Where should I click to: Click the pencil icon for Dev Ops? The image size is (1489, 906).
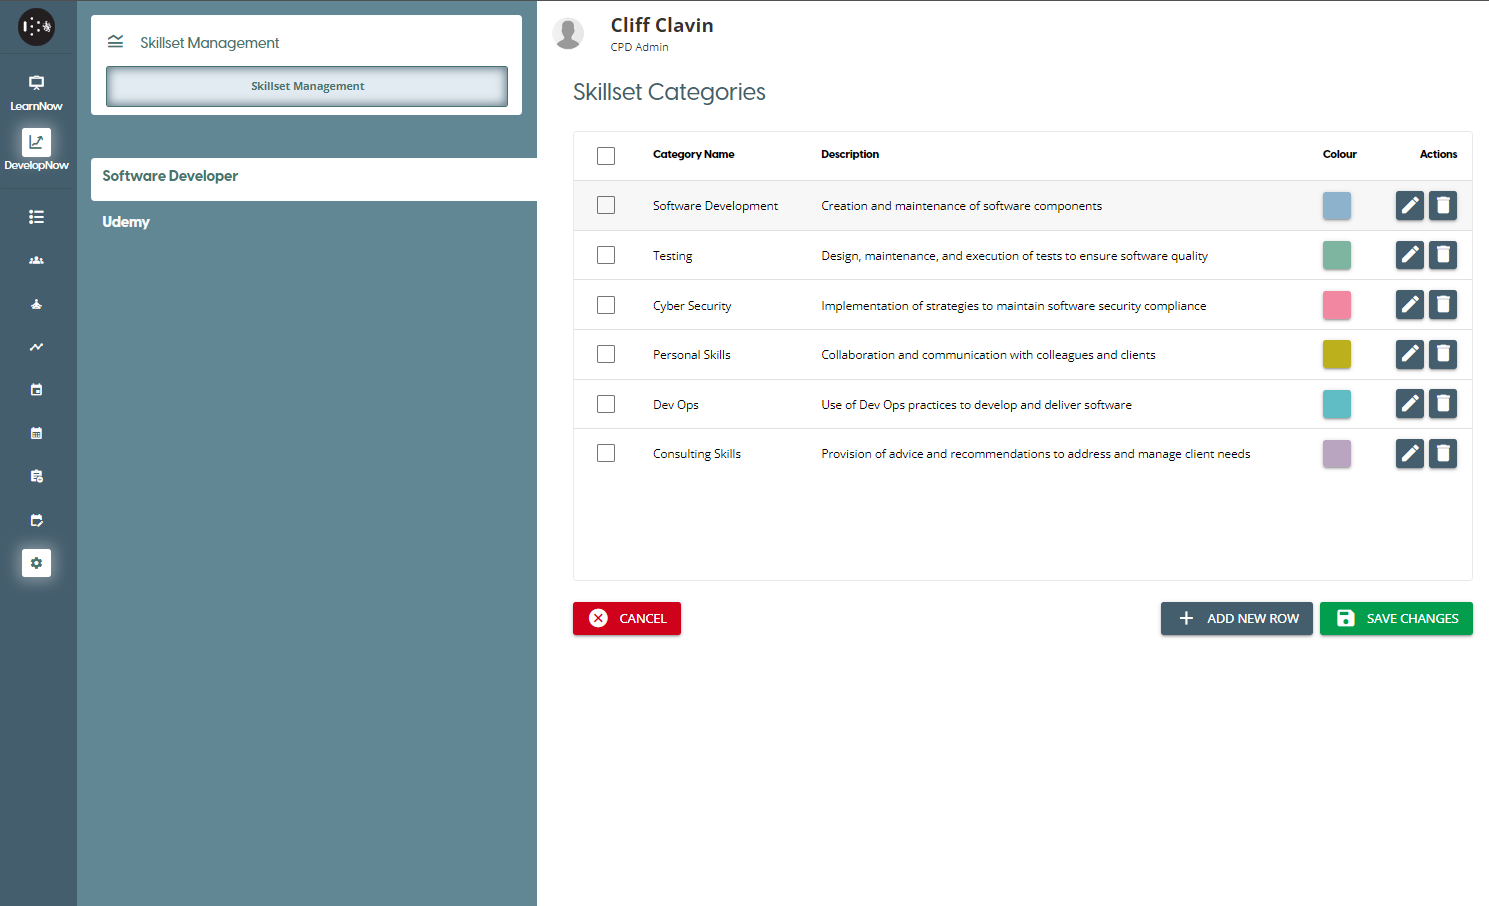[1409, 404]
